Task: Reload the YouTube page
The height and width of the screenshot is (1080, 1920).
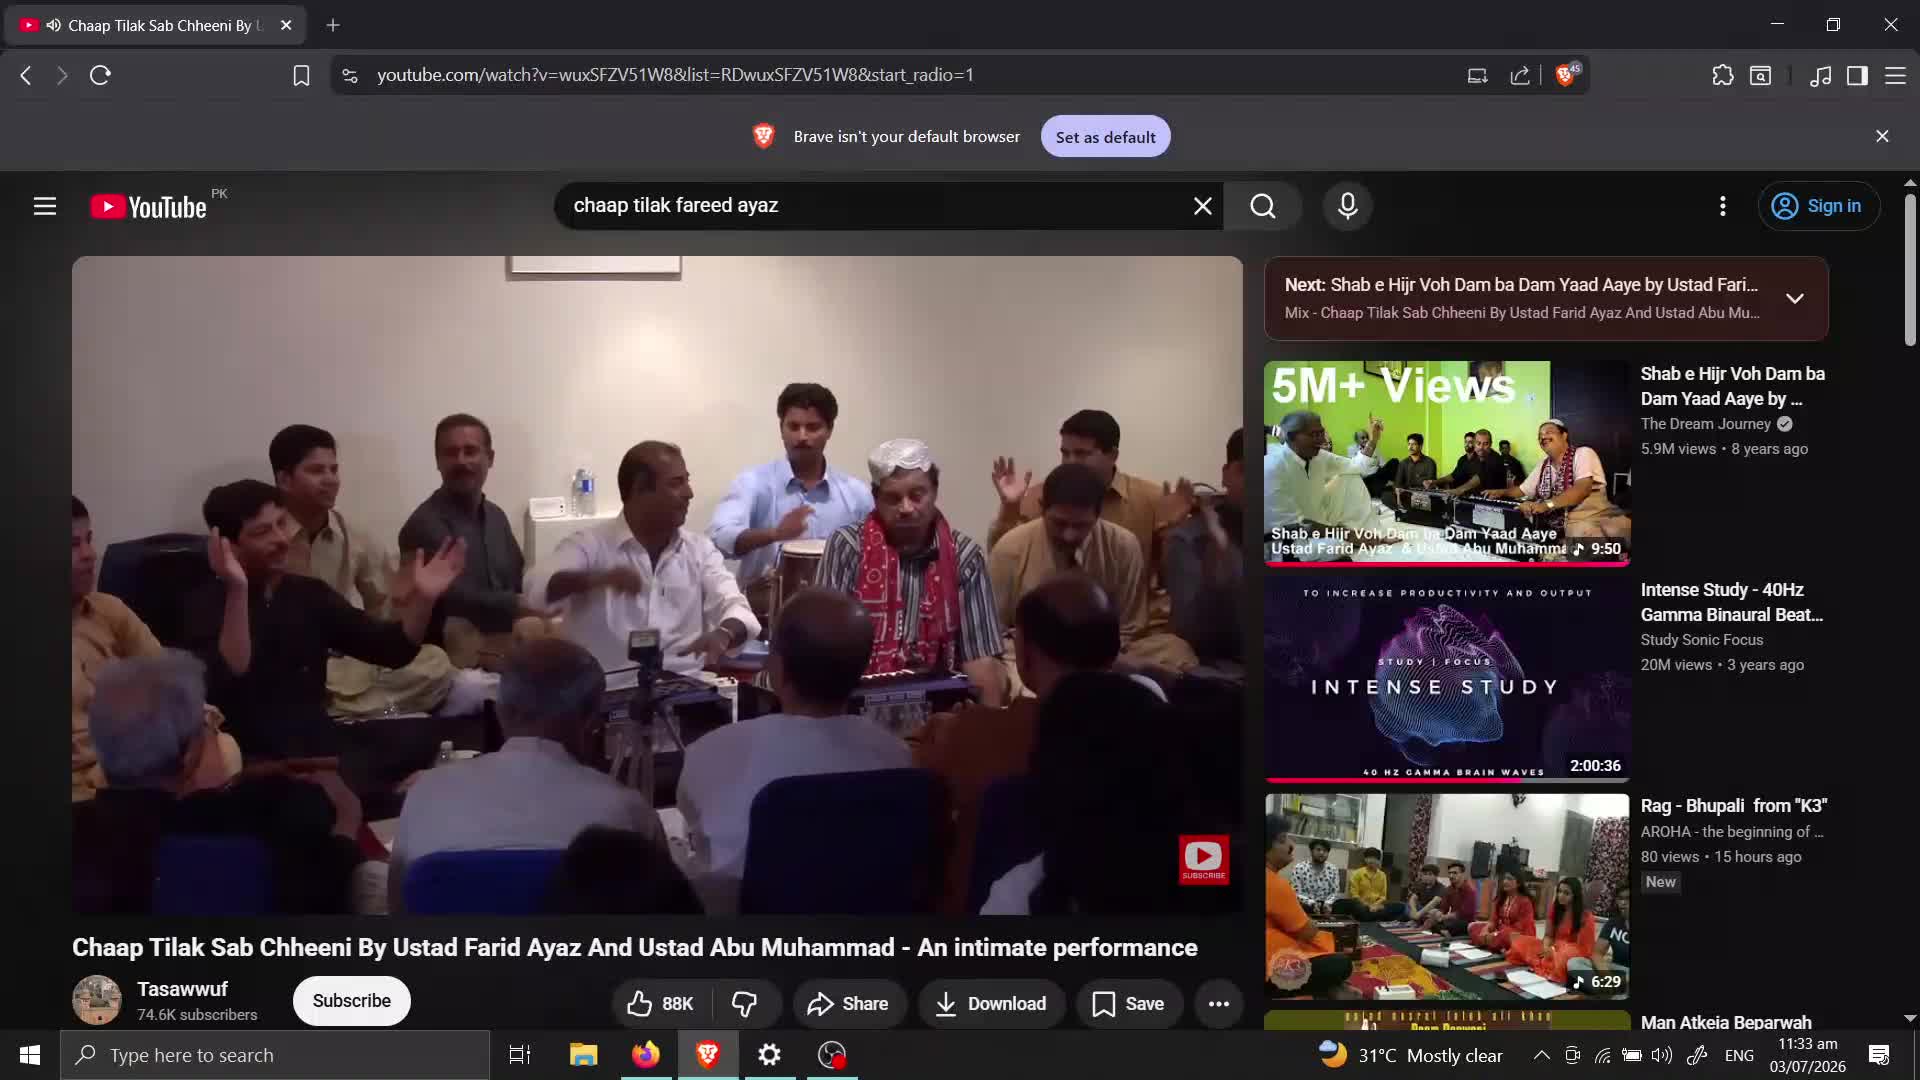Action: coord(100,75)
